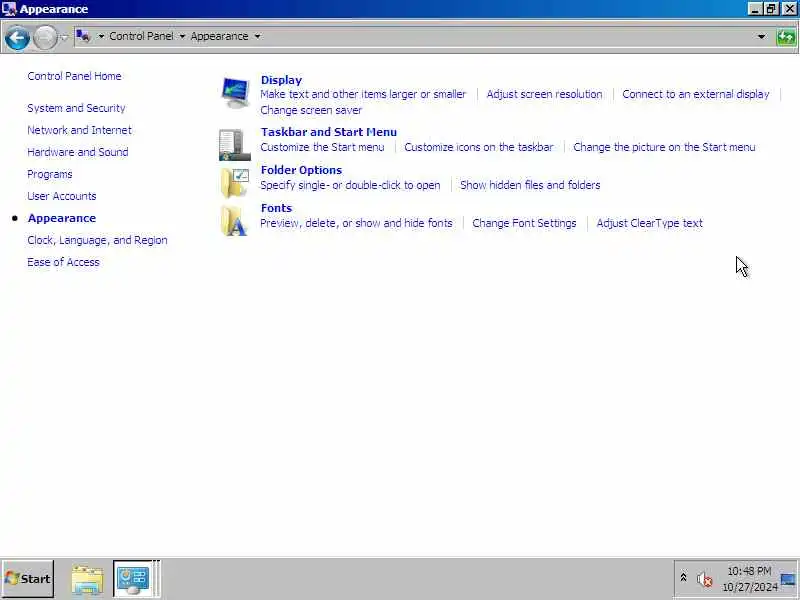
Task: Open Network and Internet category
Action: 79,130
